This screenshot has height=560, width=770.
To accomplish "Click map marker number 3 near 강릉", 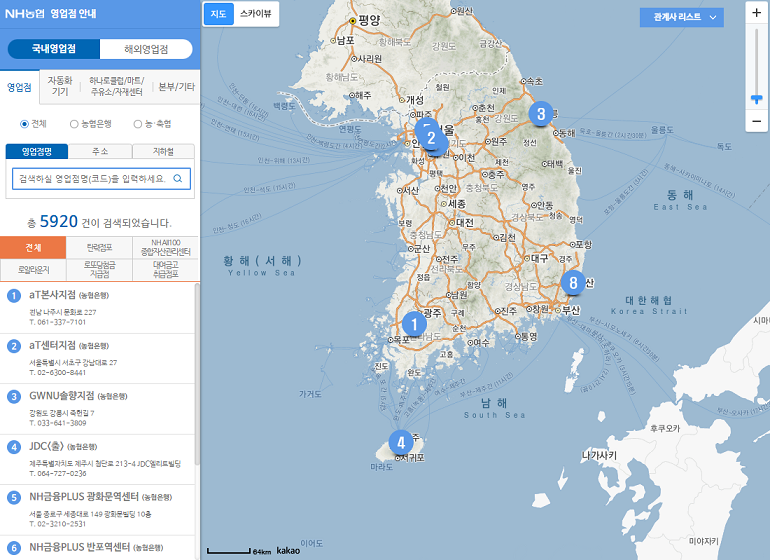I will click(x=541, y=113).
